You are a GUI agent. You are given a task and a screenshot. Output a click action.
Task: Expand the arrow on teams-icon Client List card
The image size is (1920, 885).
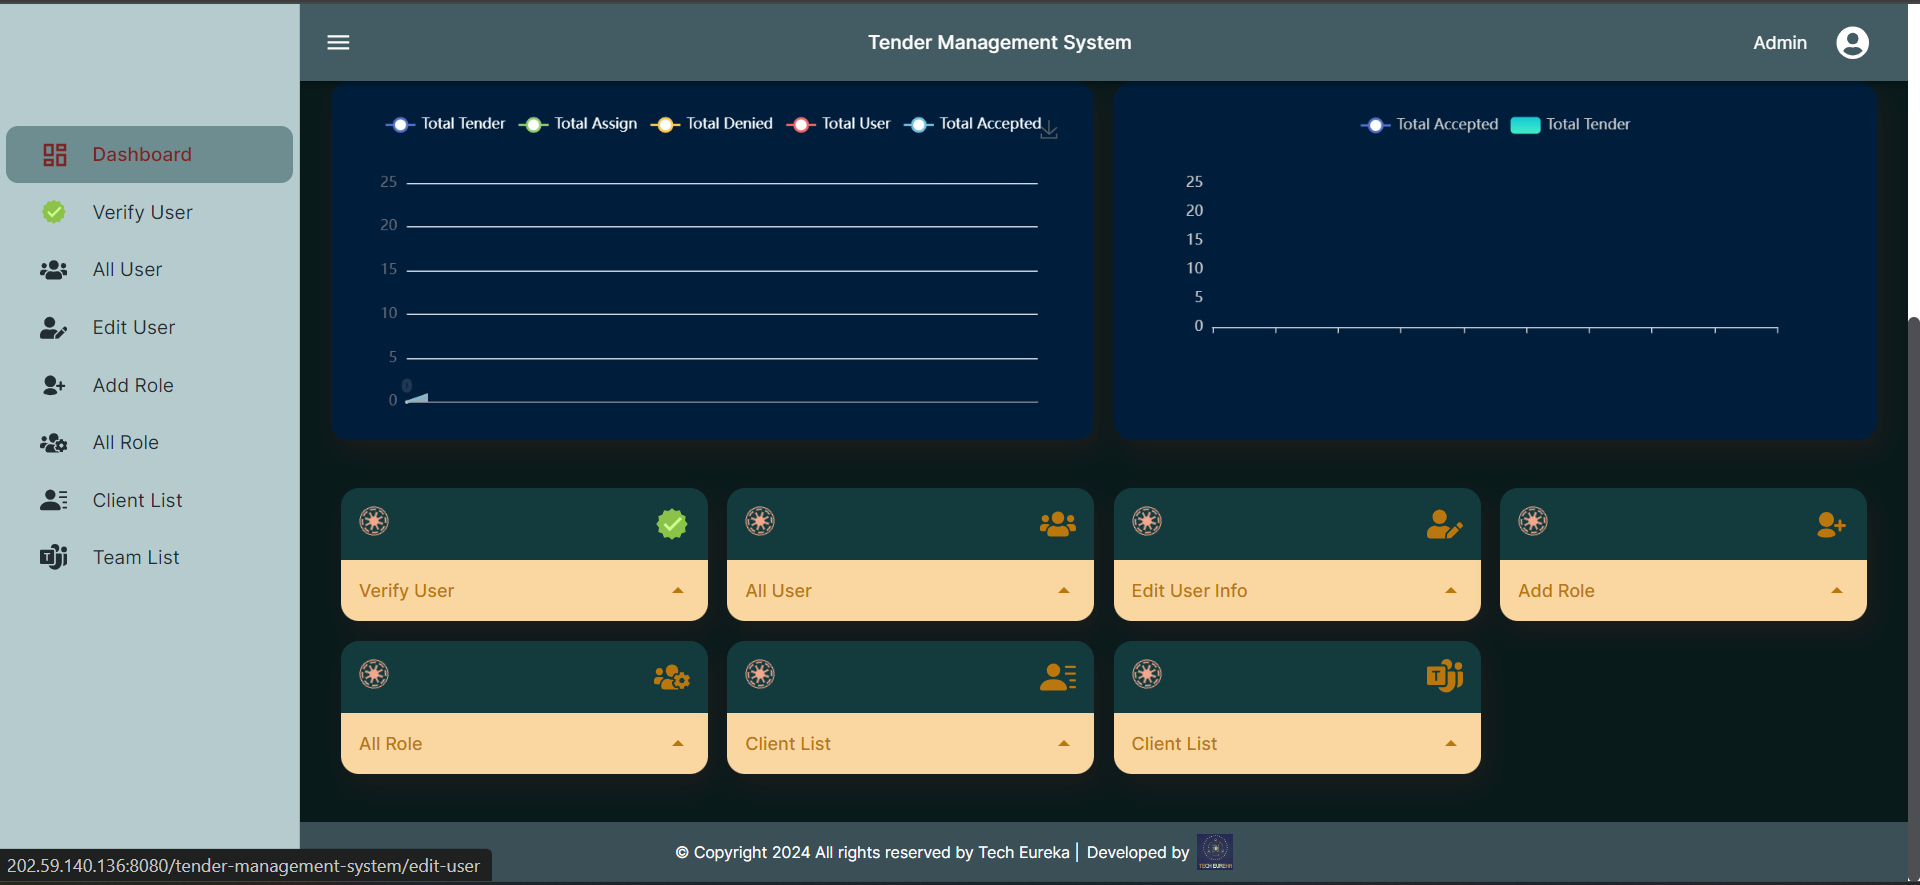click(x=1451, y=744)
